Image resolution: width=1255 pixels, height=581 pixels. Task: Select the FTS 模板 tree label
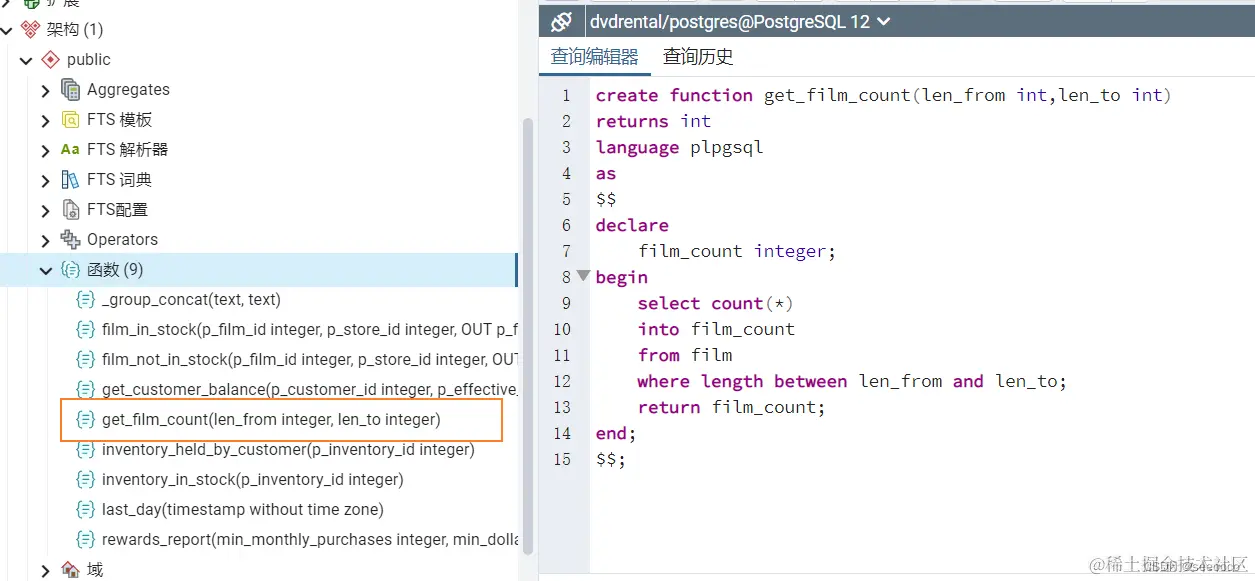tap(119, 120)
